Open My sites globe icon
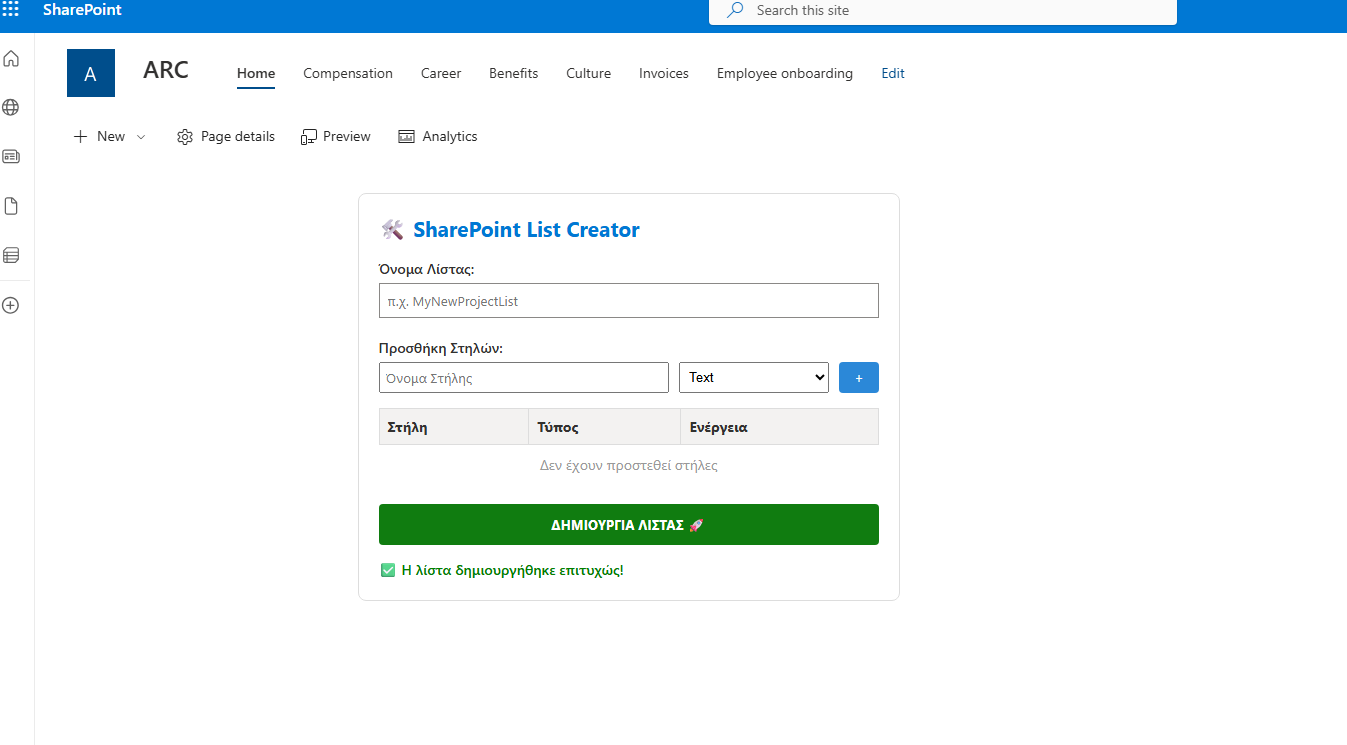This screenshot has width=1347, height=745. click(x=11, y=107)
